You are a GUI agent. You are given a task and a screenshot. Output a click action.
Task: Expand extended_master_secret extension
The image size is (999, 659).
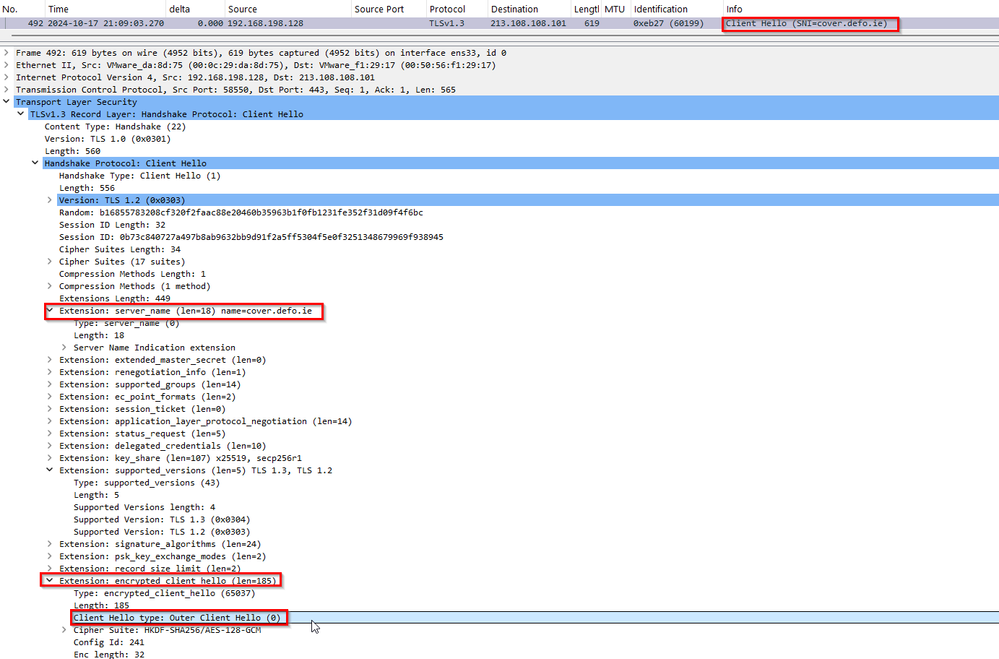tap(49, 360)
